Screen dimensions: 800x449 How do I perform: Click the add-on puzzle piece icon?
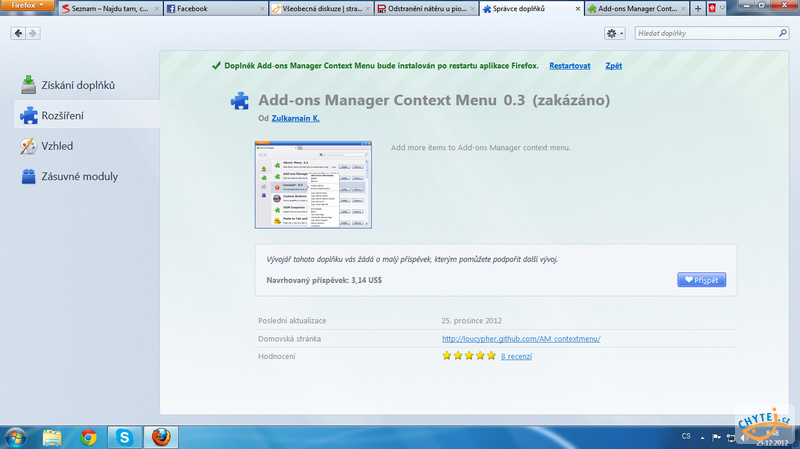point(240,101)
